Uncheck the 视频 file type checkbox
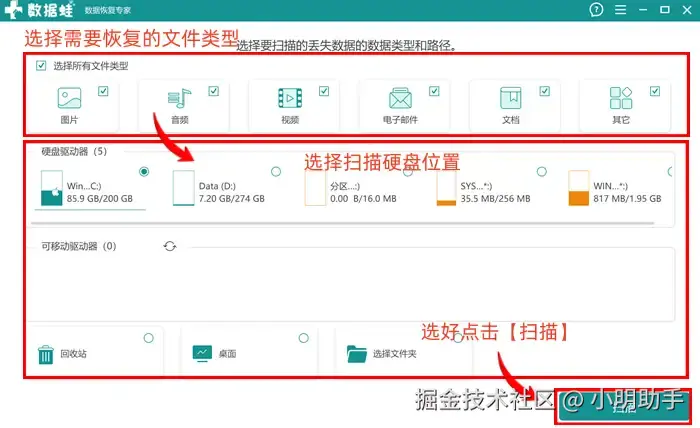Viewport: 700px width, 428px height. pos(324,91)
